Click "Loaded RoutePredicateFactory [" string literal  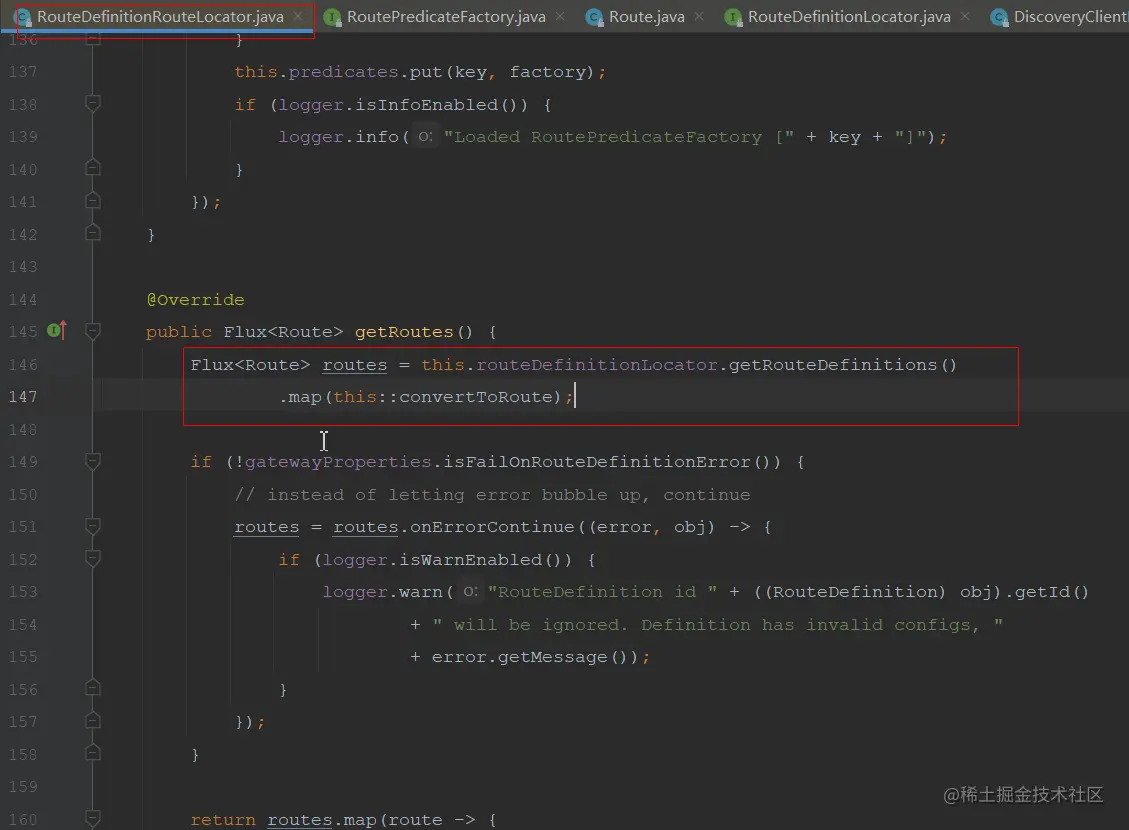(x=619, y=137)
